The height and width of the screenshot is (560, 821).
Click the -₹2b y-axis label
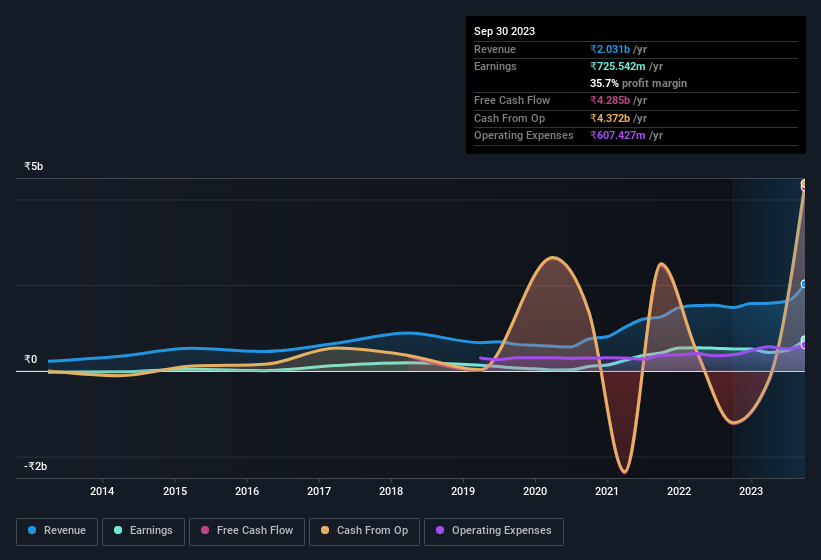coord(36,466)
